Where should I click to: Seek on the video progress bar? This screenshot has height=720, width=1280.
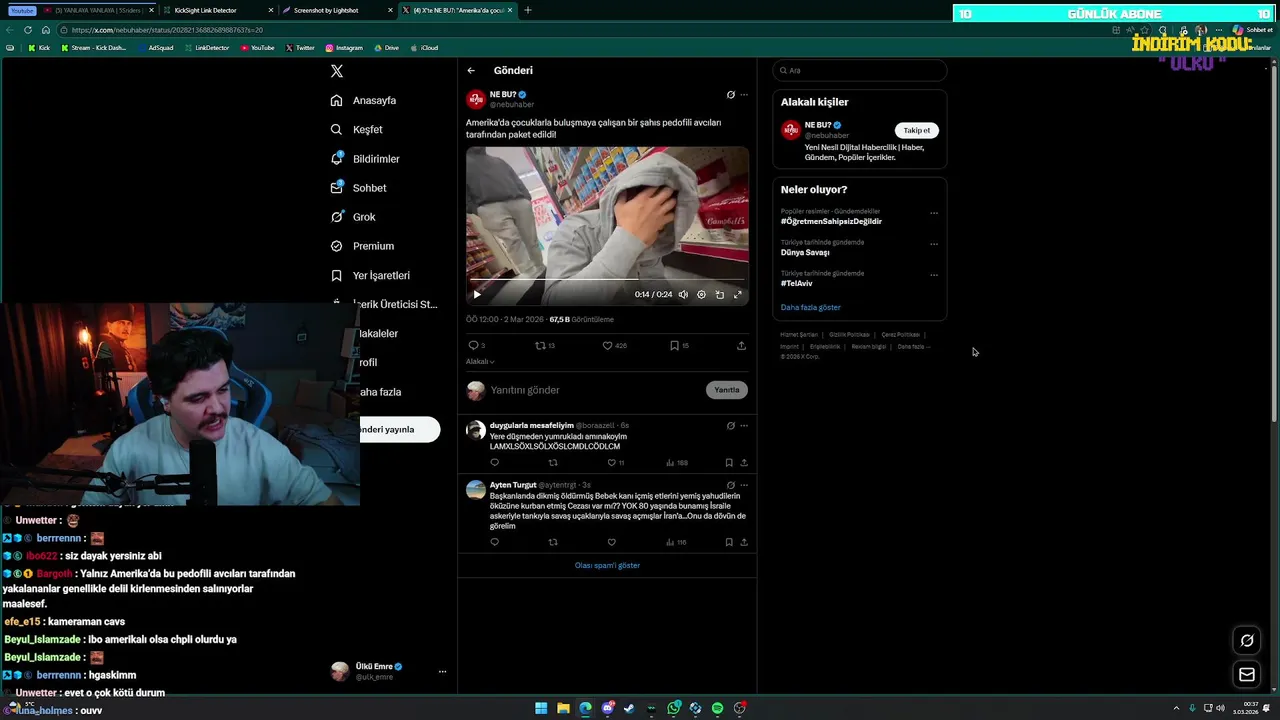tap(607, 279)
